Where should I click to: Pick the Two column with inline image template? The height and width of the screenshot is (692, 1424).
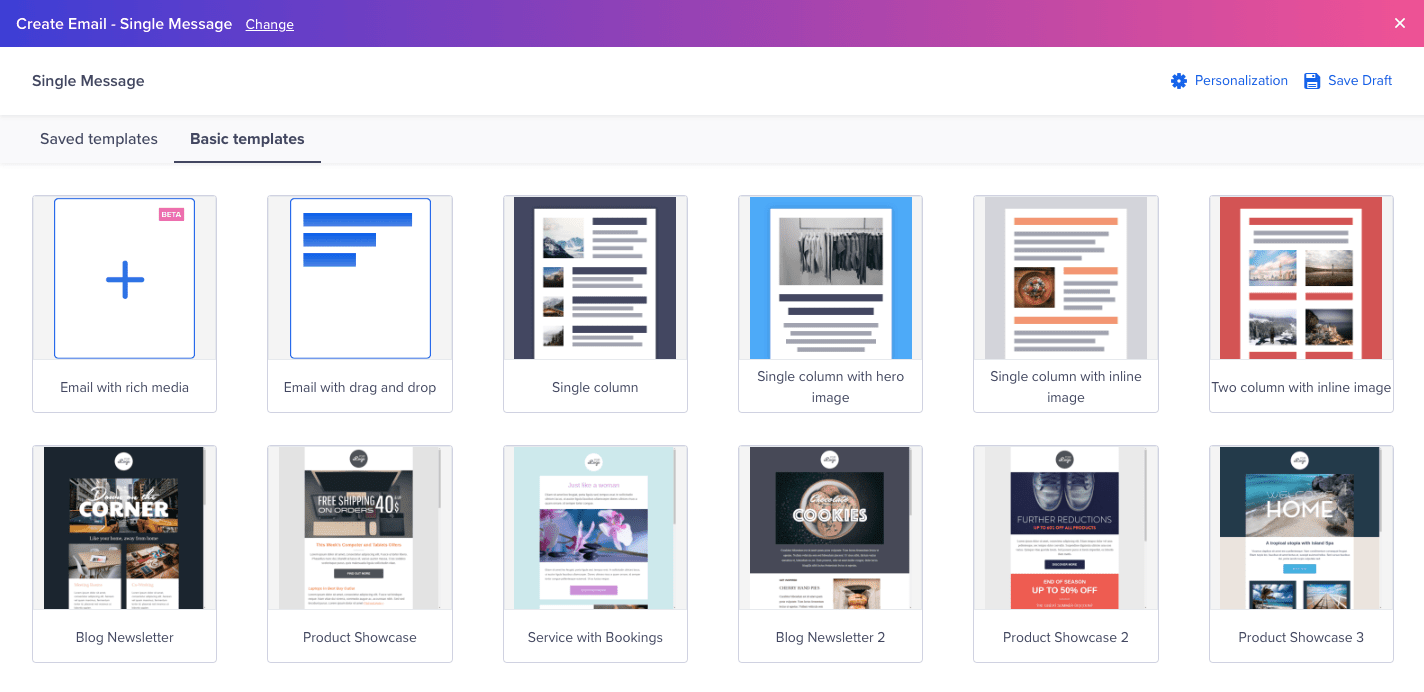(1300, 278)
